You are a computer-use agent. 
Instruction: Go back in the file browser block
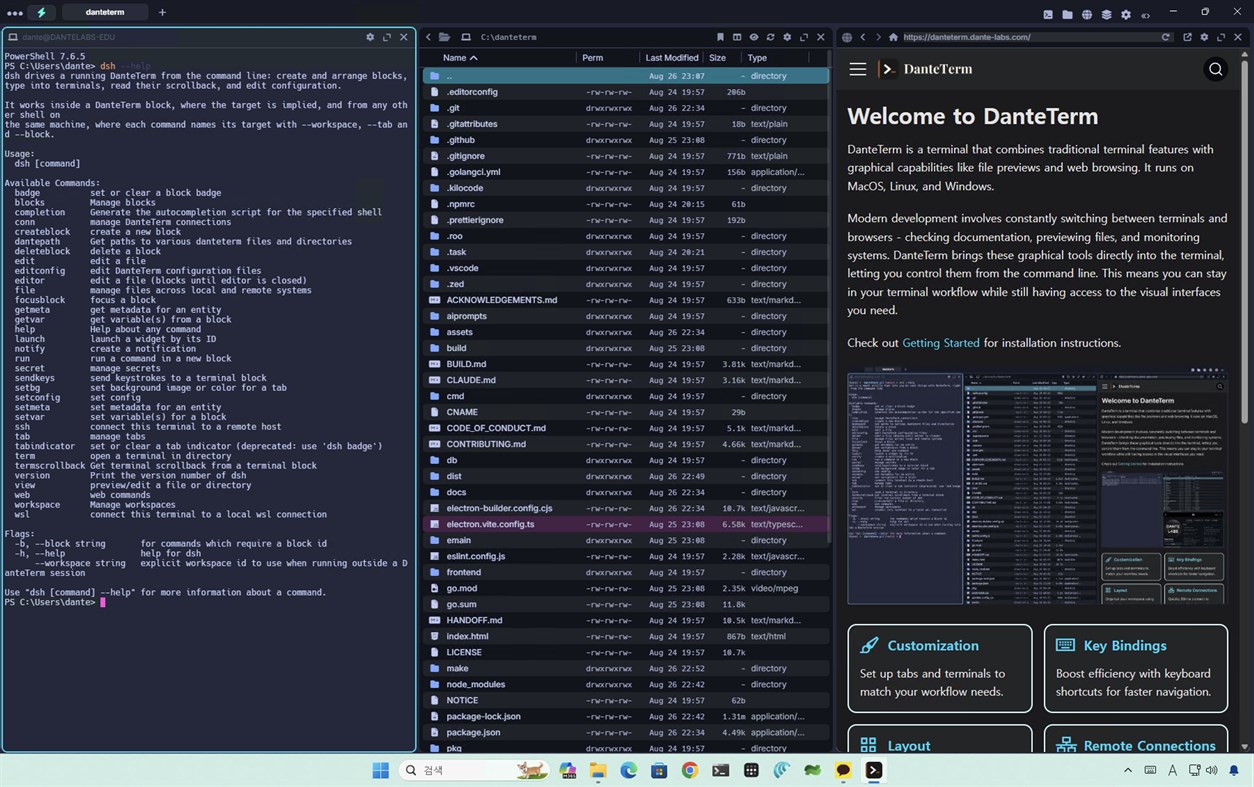[428, 37]
